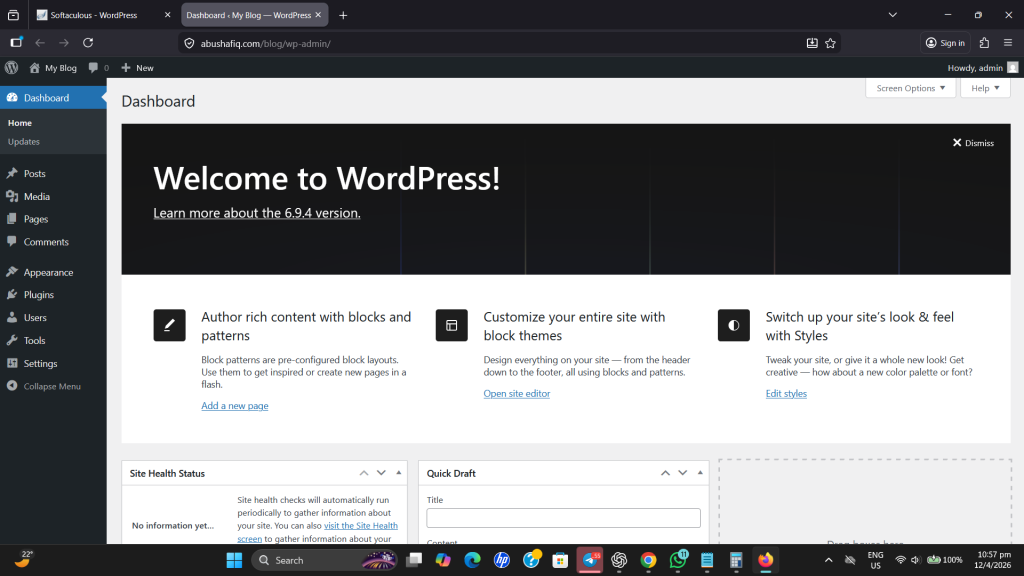Show hidden system tray icons
The height and width of the screenshot is (576, 1024).
click(x=829, y=560)
